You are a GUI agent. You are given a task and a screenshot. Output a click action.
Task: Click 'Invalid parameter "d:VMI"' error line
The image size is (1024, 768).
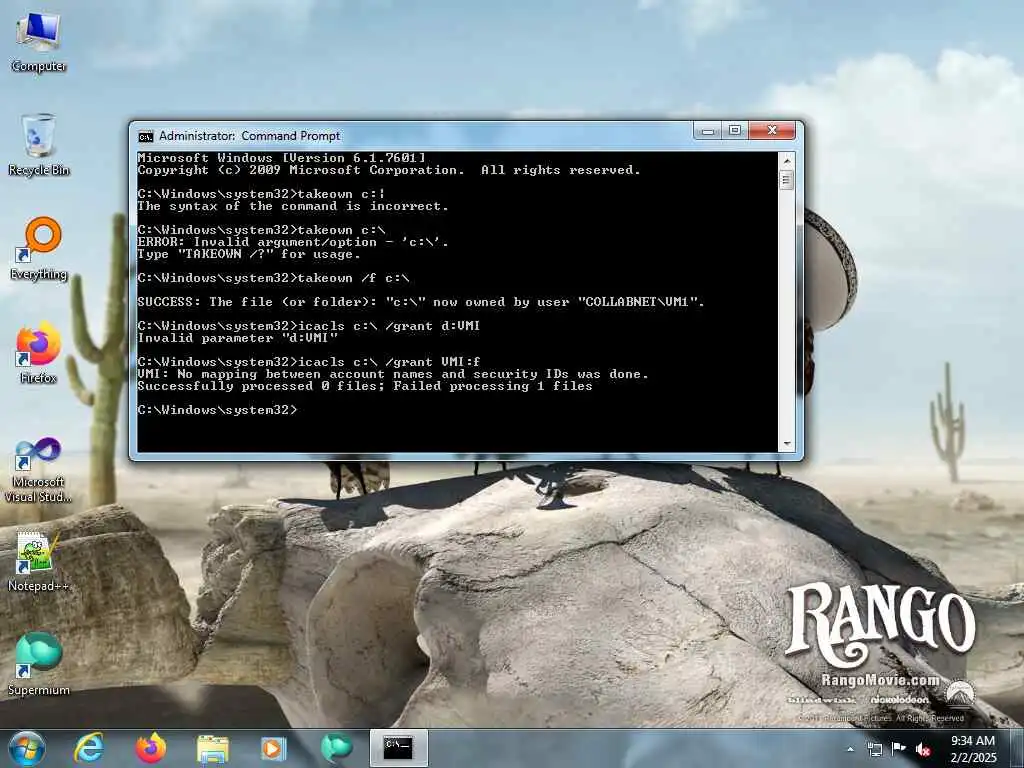[237, 338]
